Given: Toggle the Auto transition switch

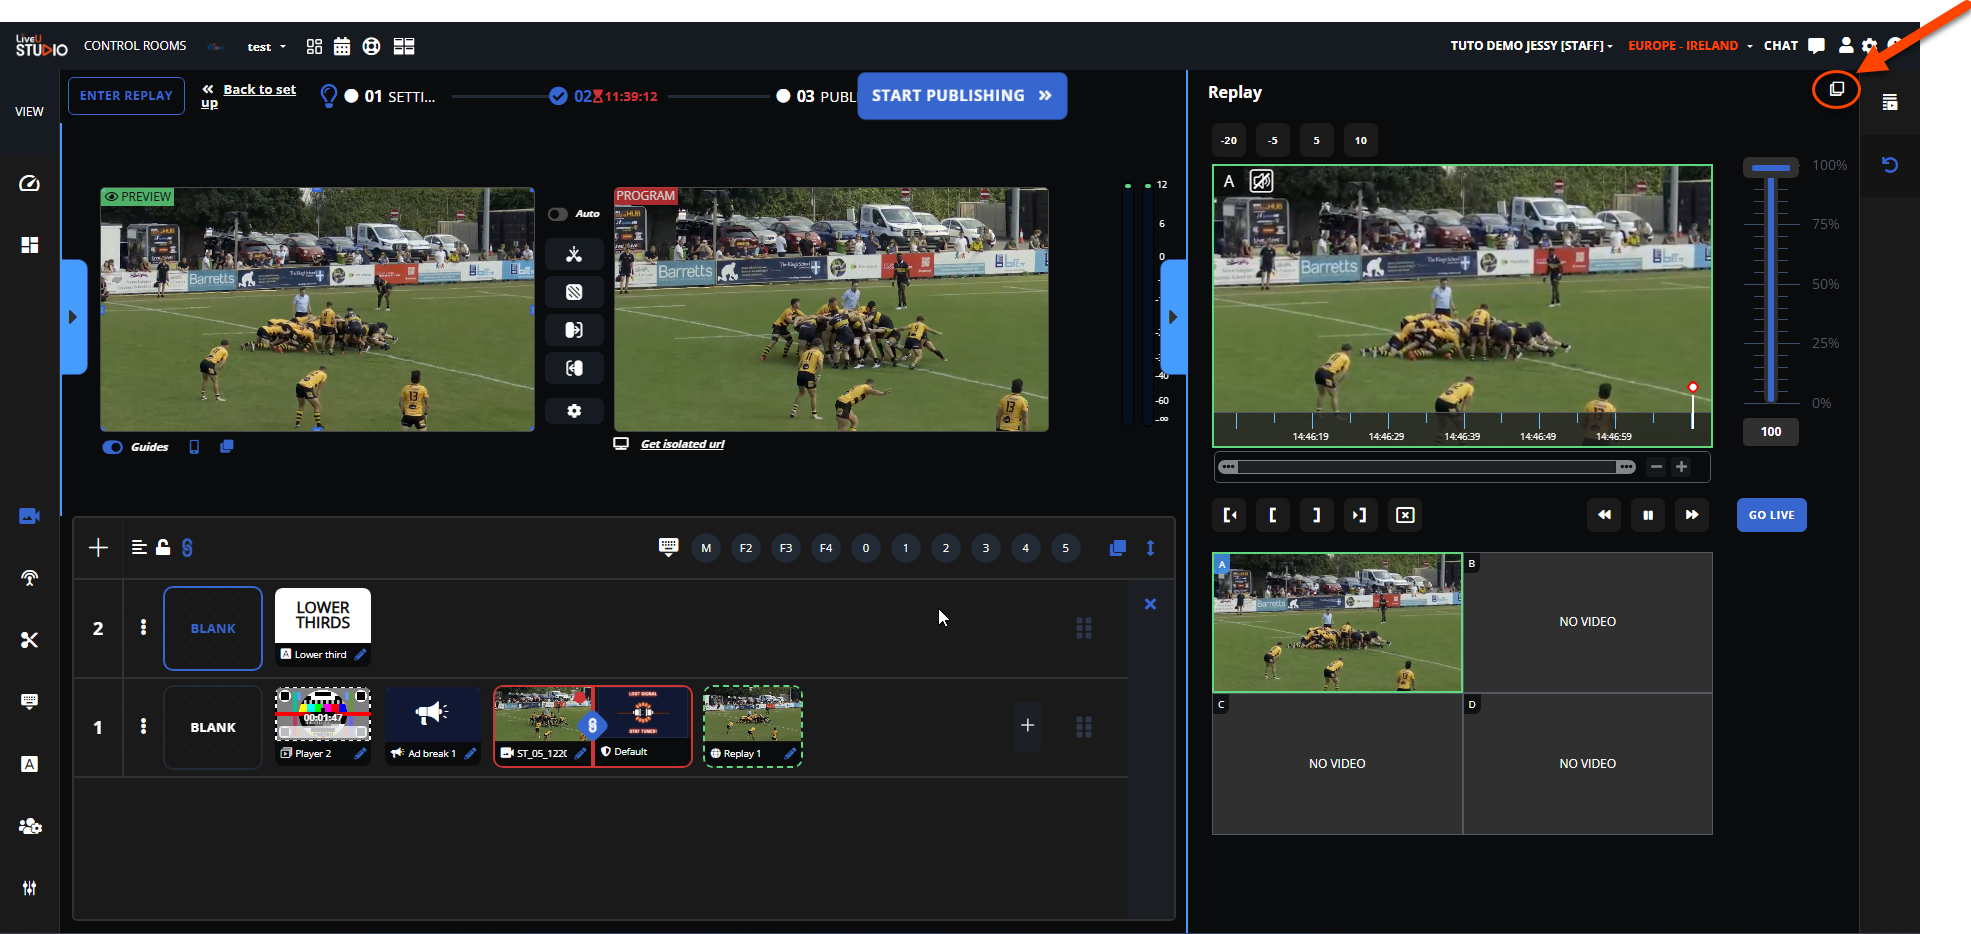Looking at the screenshot, I should point(558,214).
